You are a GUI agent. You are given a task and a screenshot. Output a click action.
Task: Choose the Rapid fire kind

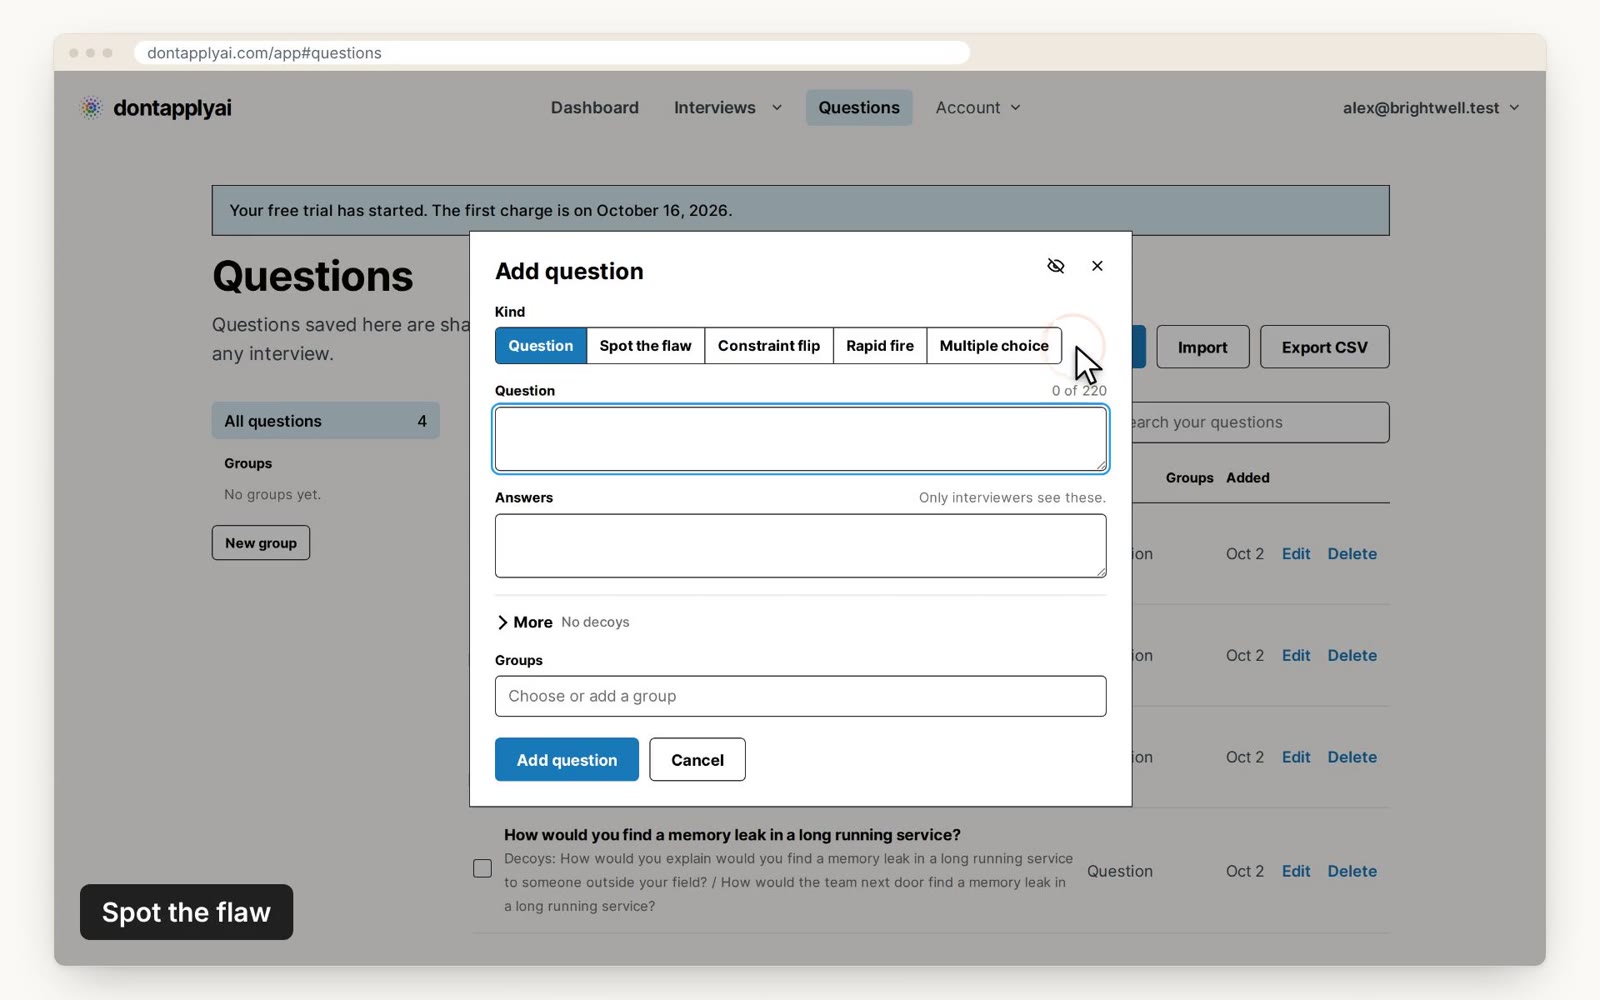(x=879, y=346)
